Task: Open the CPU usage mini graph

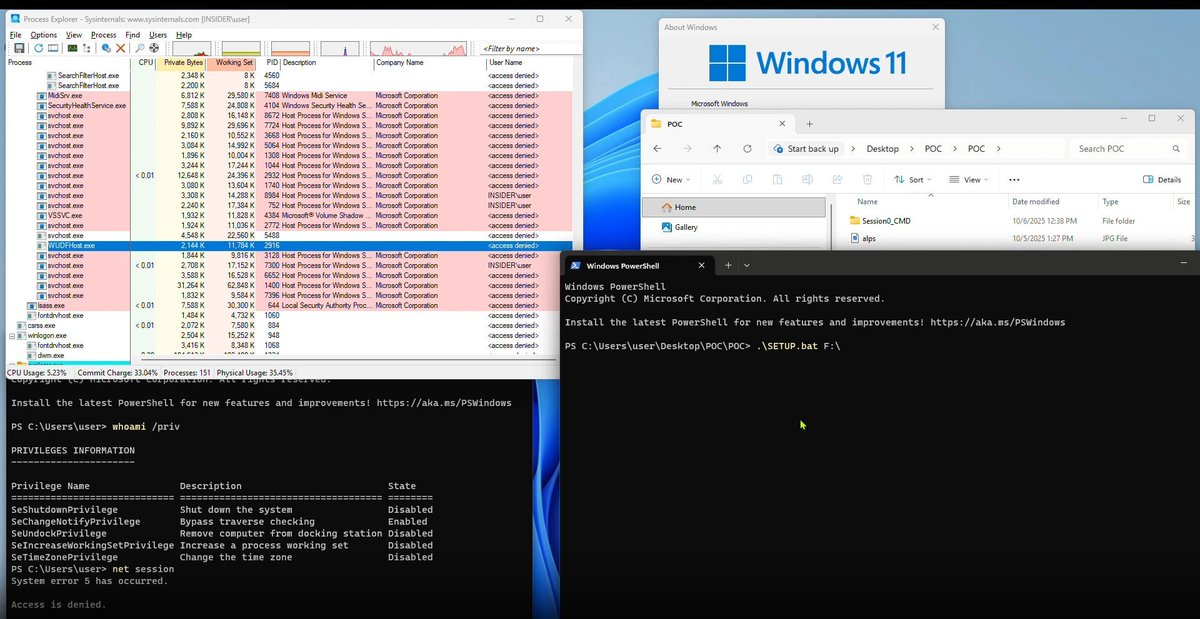Action: point(192,48)
